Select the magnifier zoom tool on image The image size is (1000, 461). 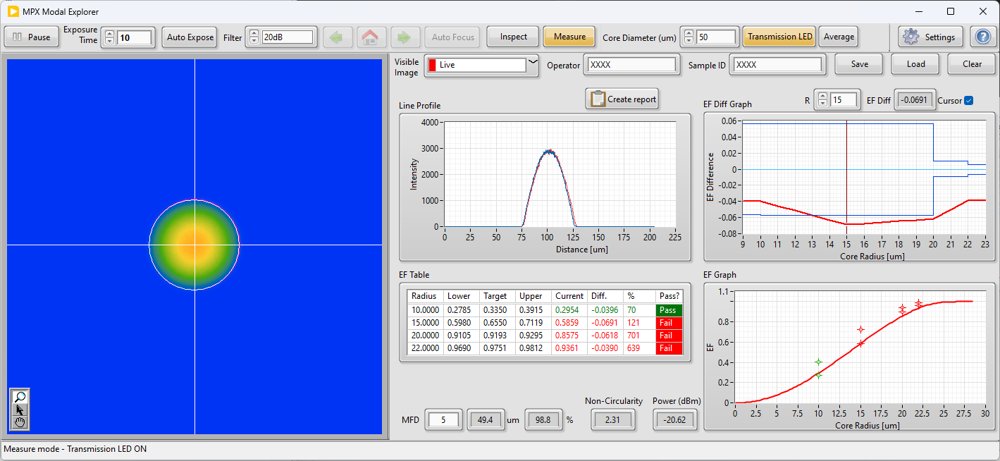(x=20, y=396)
